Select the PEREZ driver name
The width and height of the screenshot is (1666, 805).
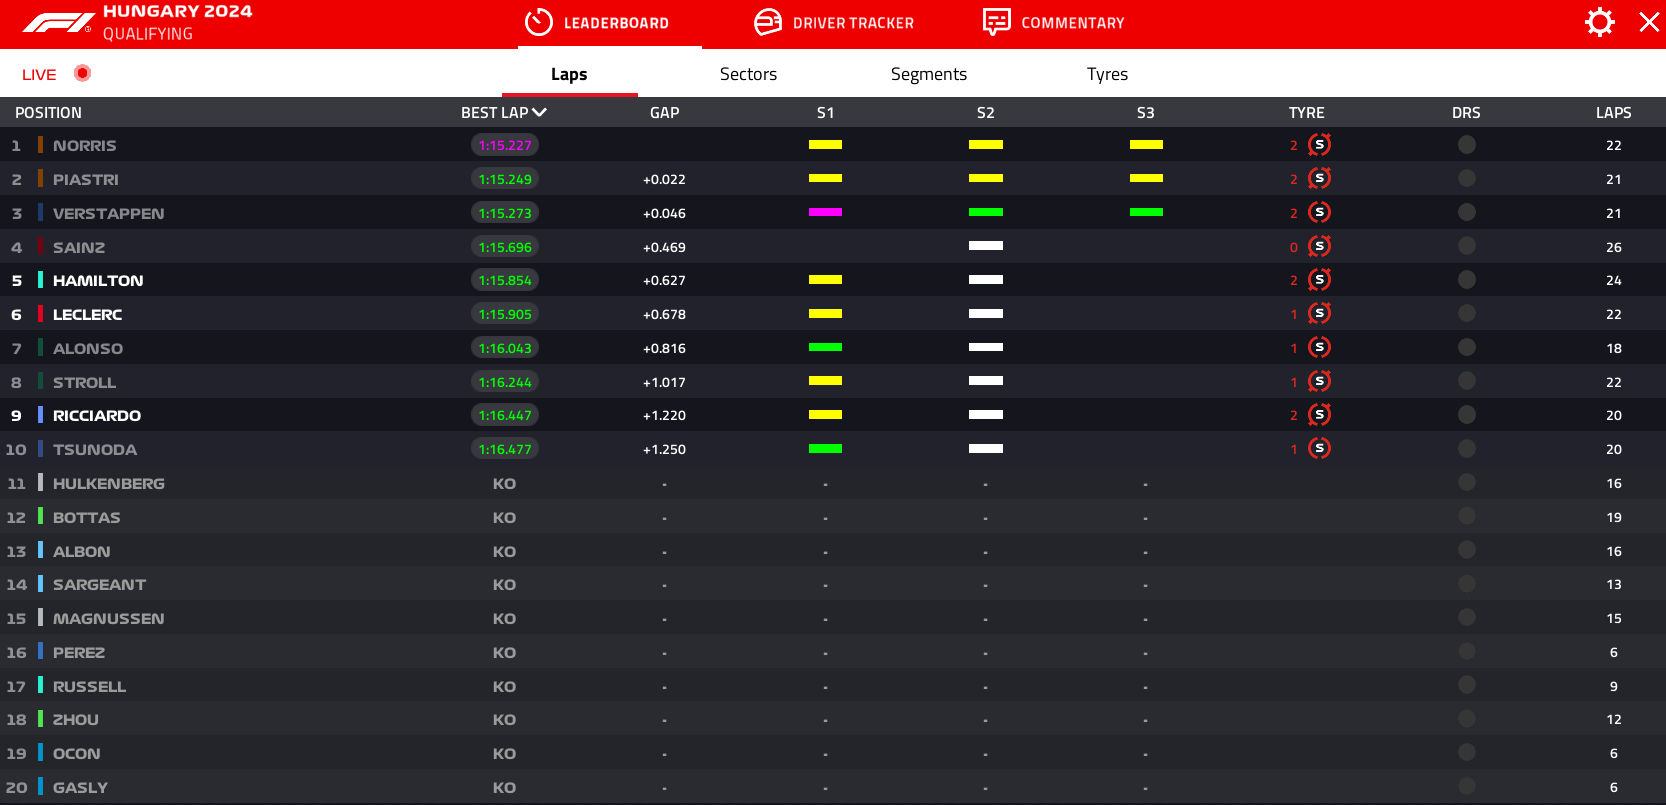(79, 653)
